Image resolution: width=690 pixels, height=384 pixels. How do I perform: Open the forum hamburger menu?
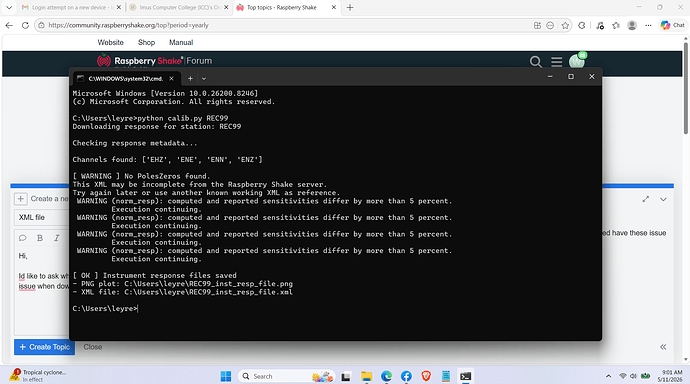pos(557,62)
